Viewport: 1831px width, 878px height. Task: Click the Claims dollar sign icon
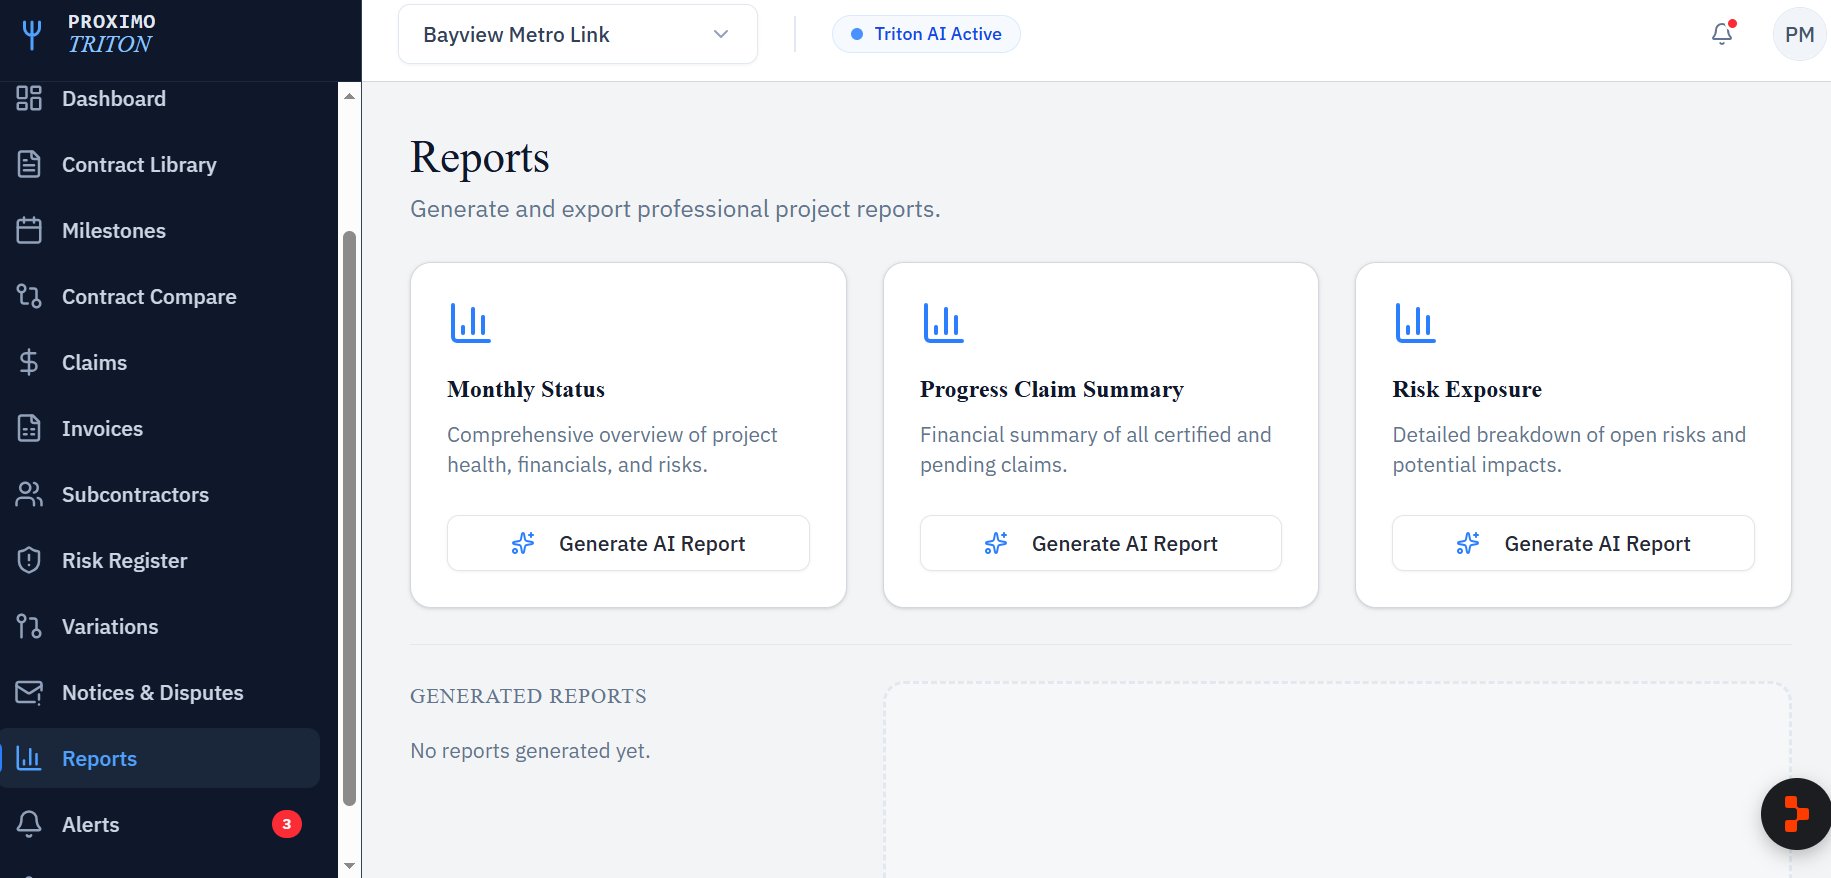pyautogui.click(x=29, y=362)
